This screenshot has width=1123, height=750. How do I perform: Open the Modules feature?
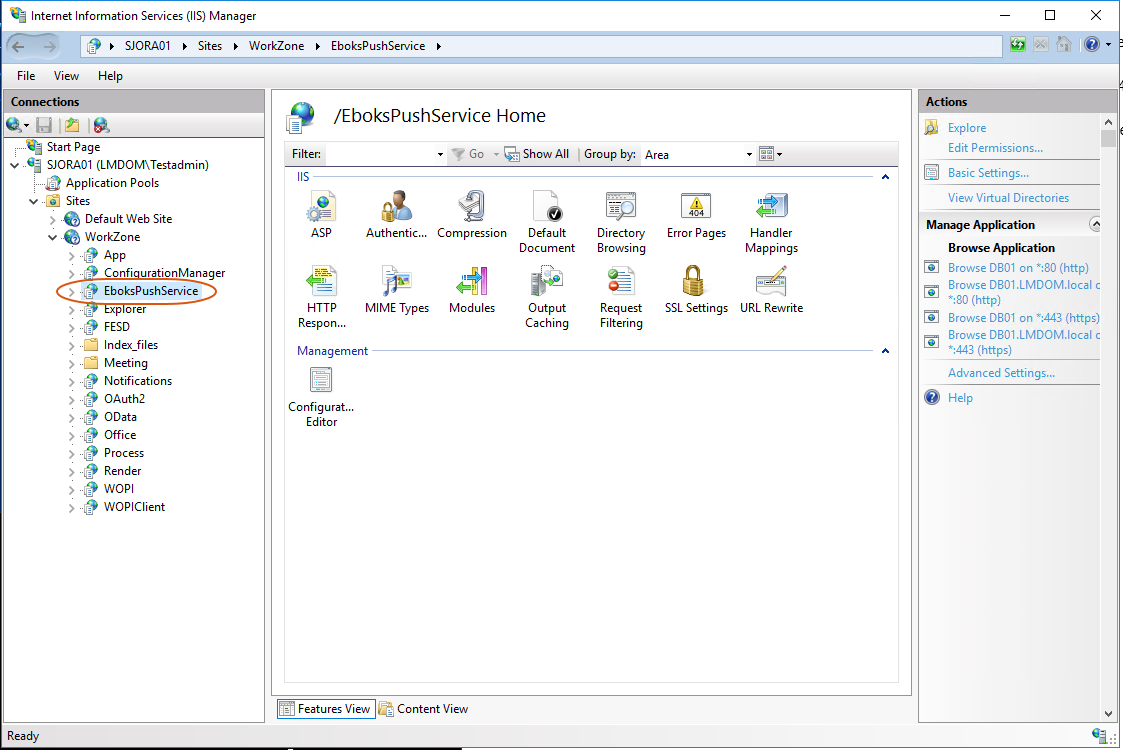pyautogui.click(x=472, y=290)
